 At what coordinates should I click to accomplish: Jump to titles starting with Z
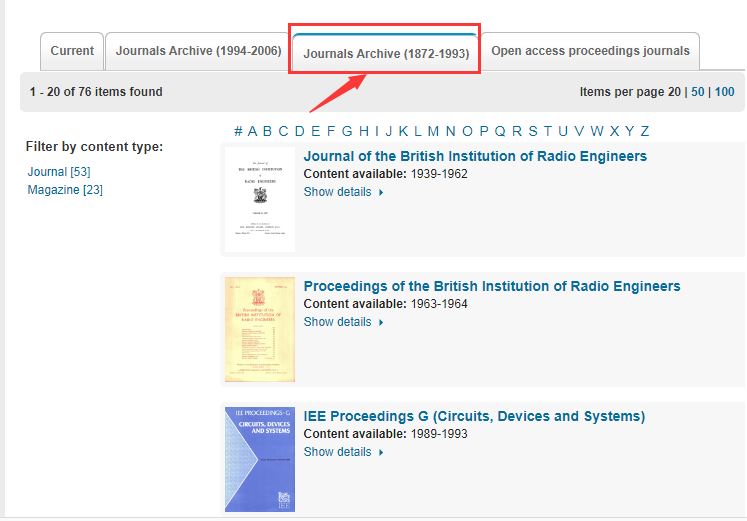click(645, 131)
